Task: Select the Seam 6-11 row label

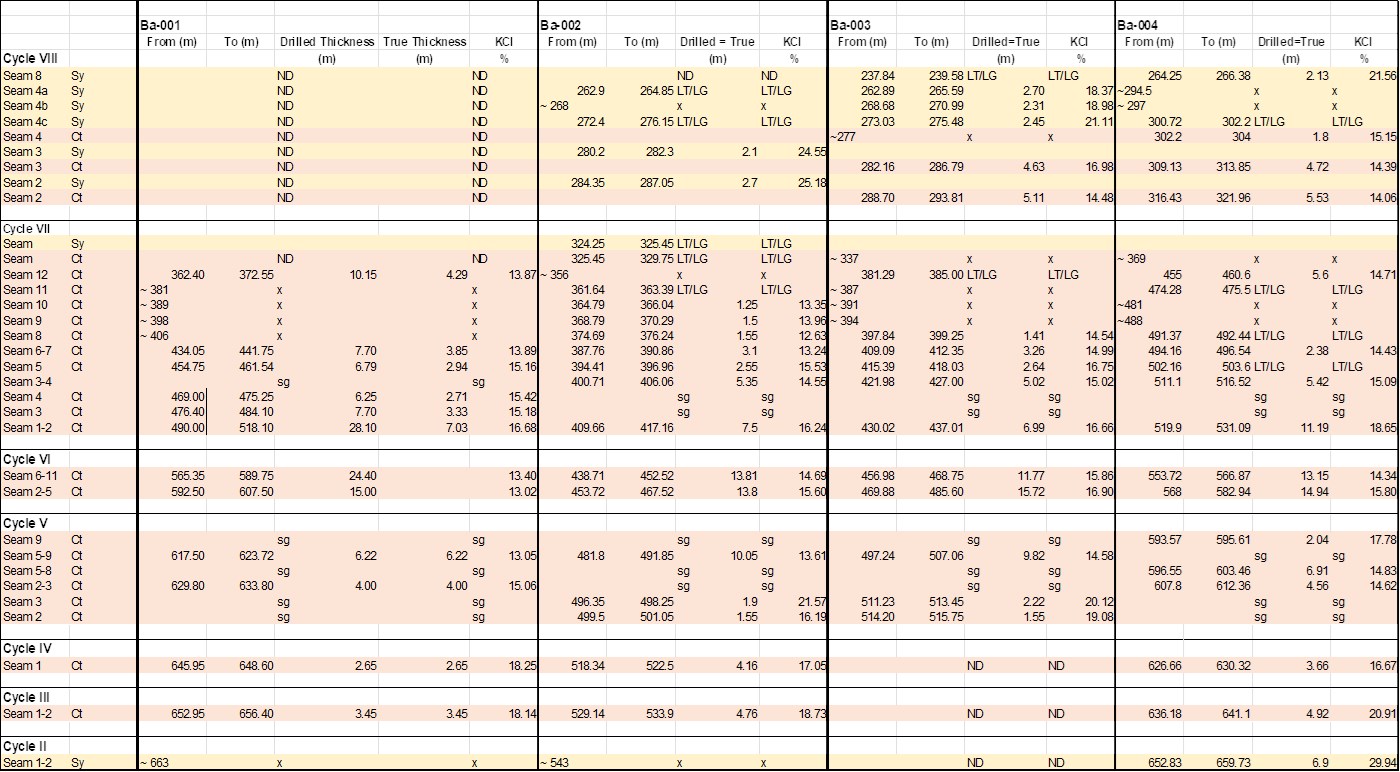Action: [32, 476]
